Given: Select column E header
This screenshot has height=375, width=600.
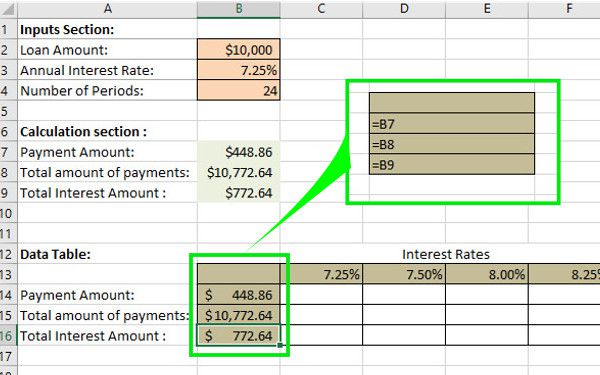Looking at the screenshot, I should tap(487, 8).
